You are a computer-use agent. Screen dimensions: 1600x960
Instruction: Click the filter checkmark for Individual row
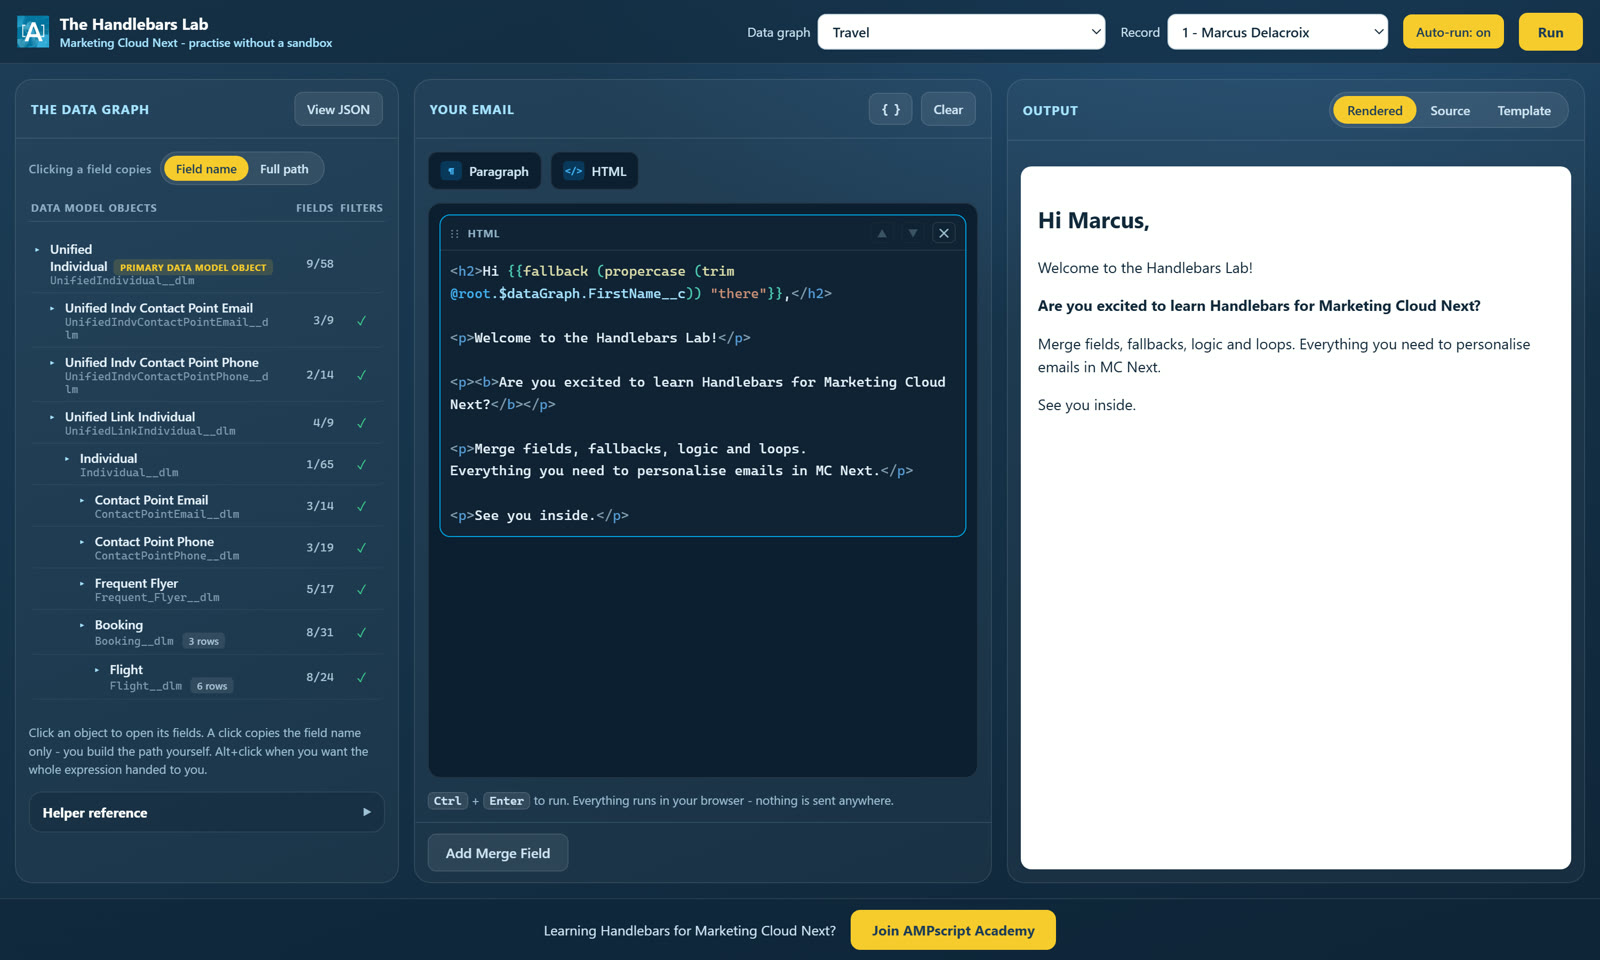(362, 465)
